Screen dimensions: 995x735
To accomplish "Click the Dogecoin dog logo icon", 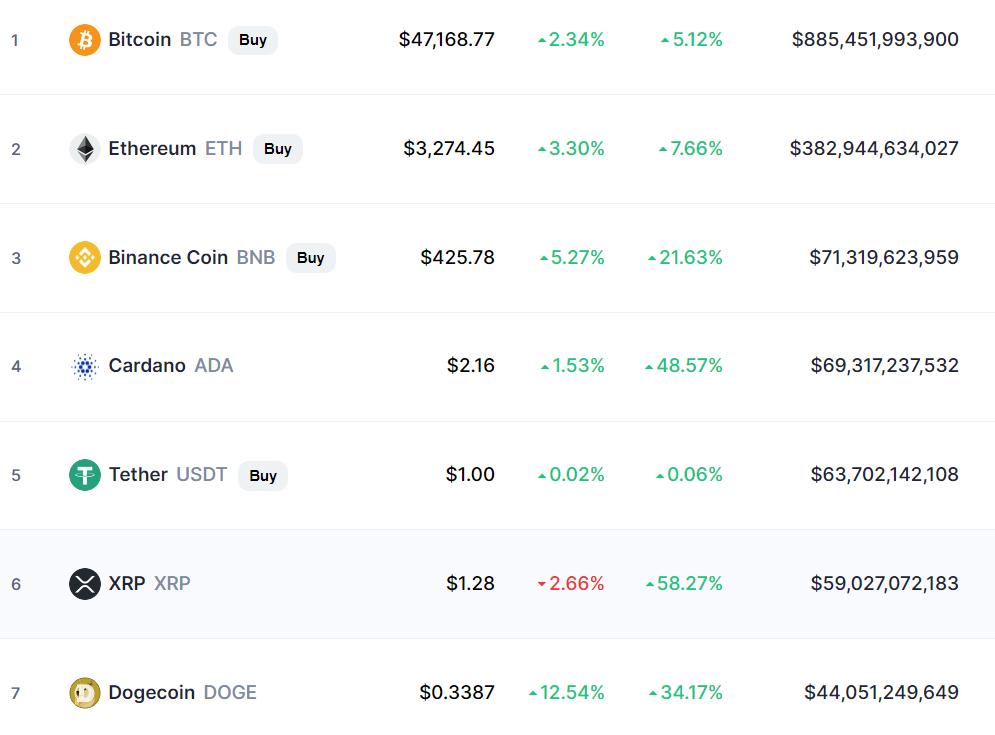I will (84, 692).
